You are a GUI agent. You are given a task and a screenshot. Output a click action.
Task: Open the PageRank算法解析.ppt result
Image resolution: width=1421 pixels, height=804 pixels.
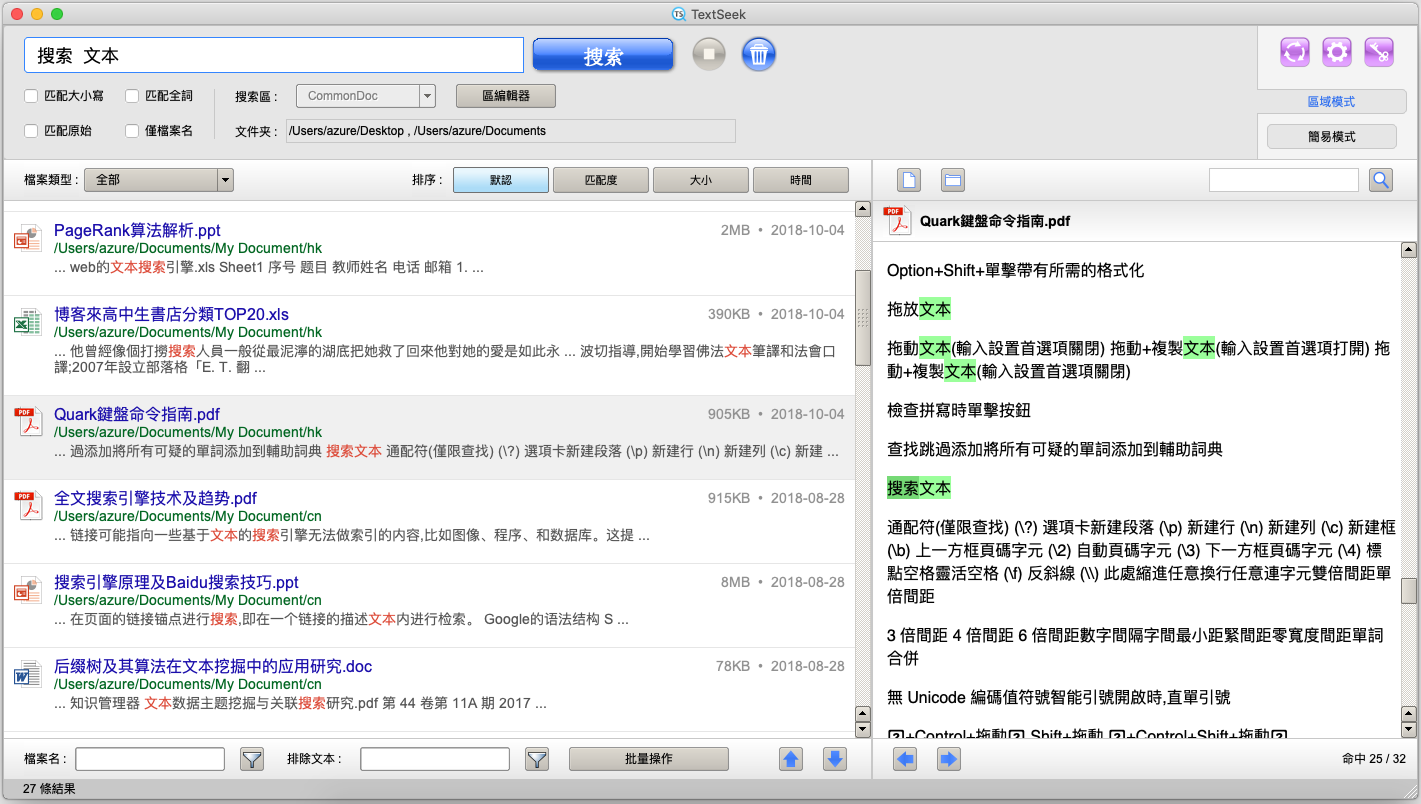137,230
